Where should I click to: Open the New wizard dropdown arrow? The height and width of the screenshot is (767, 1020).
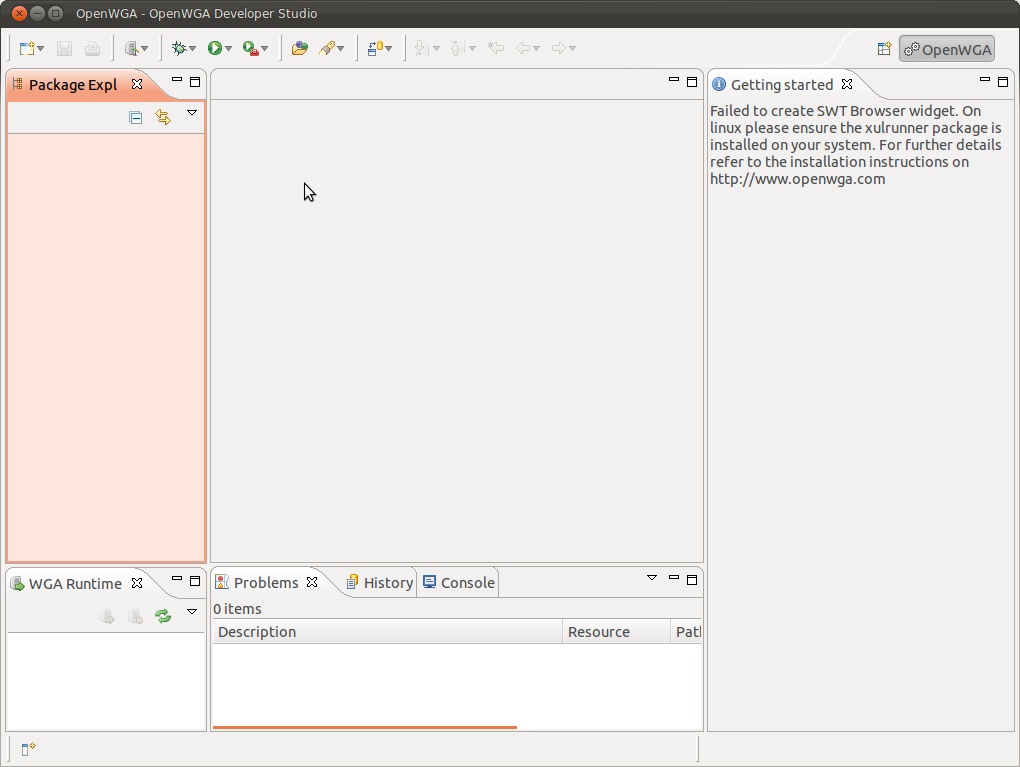click(x=40, y=49)
